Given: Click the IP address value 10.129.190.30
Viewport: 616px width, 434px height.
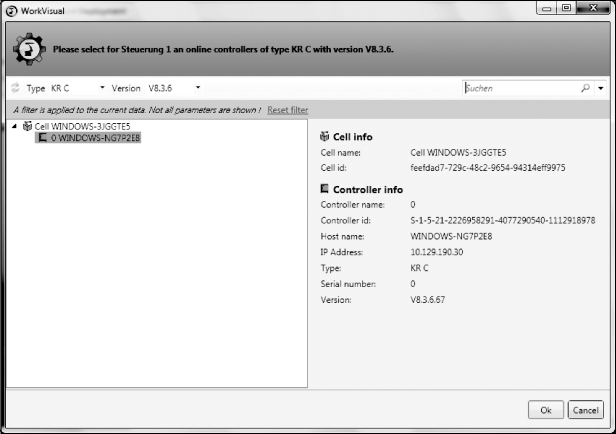Looking at the screenshot, I should tap(437, 252).
